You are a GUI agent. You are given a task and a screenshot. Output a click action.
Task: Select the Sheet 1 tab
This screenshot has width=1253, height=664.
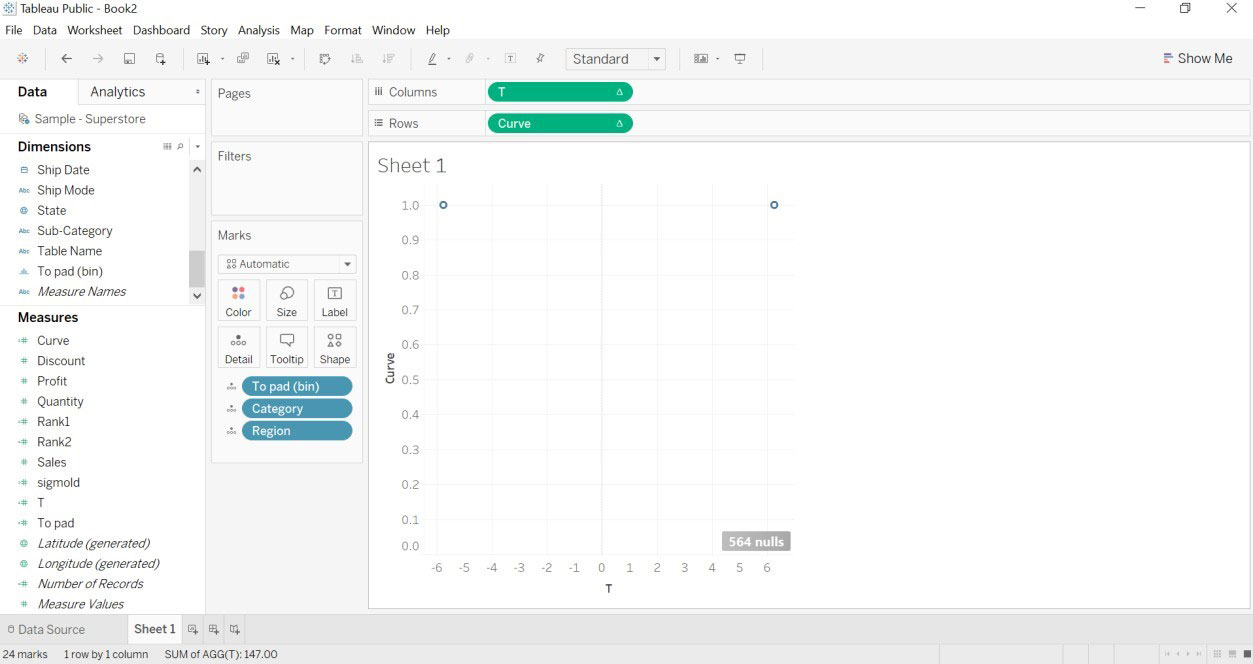click(155, 629)
